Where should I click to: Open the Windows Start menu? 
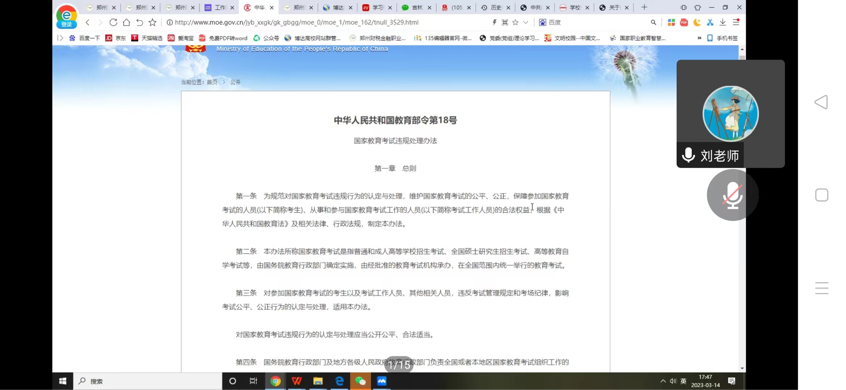(x=63, y=381)
